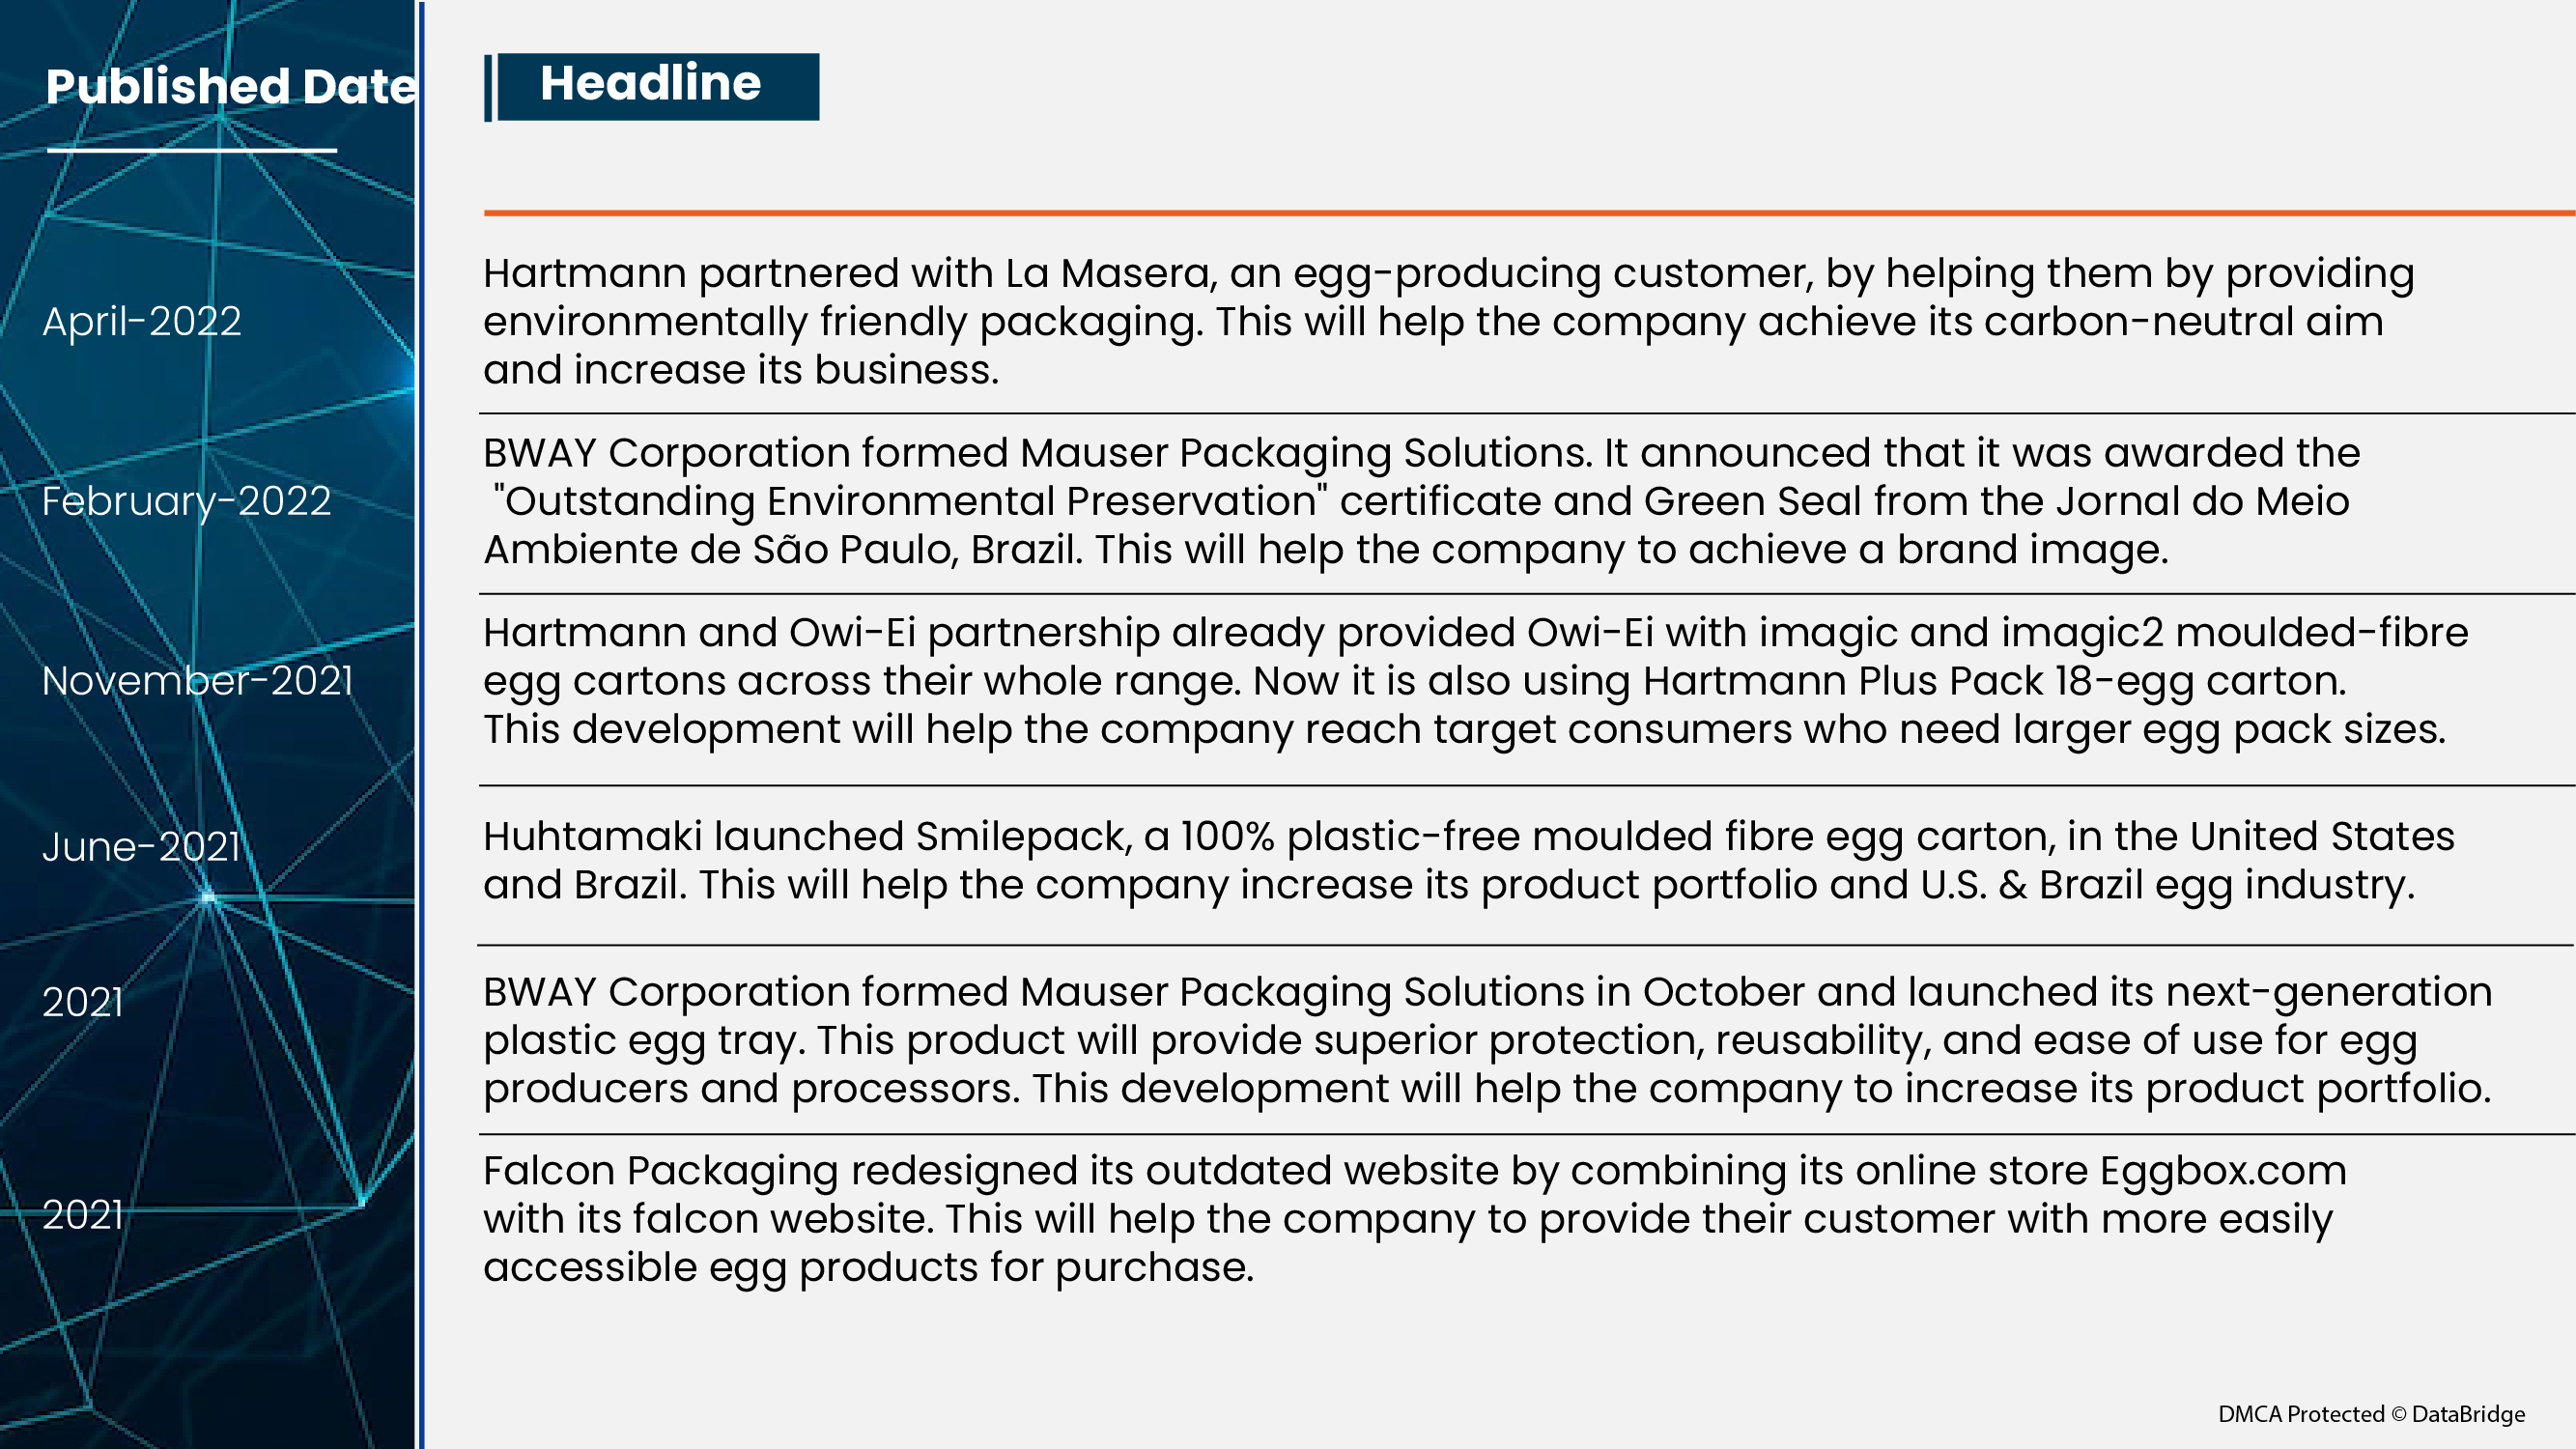Click the April-2022 date entry
Screen dimensions: 2576x1449
click(142, 322)
